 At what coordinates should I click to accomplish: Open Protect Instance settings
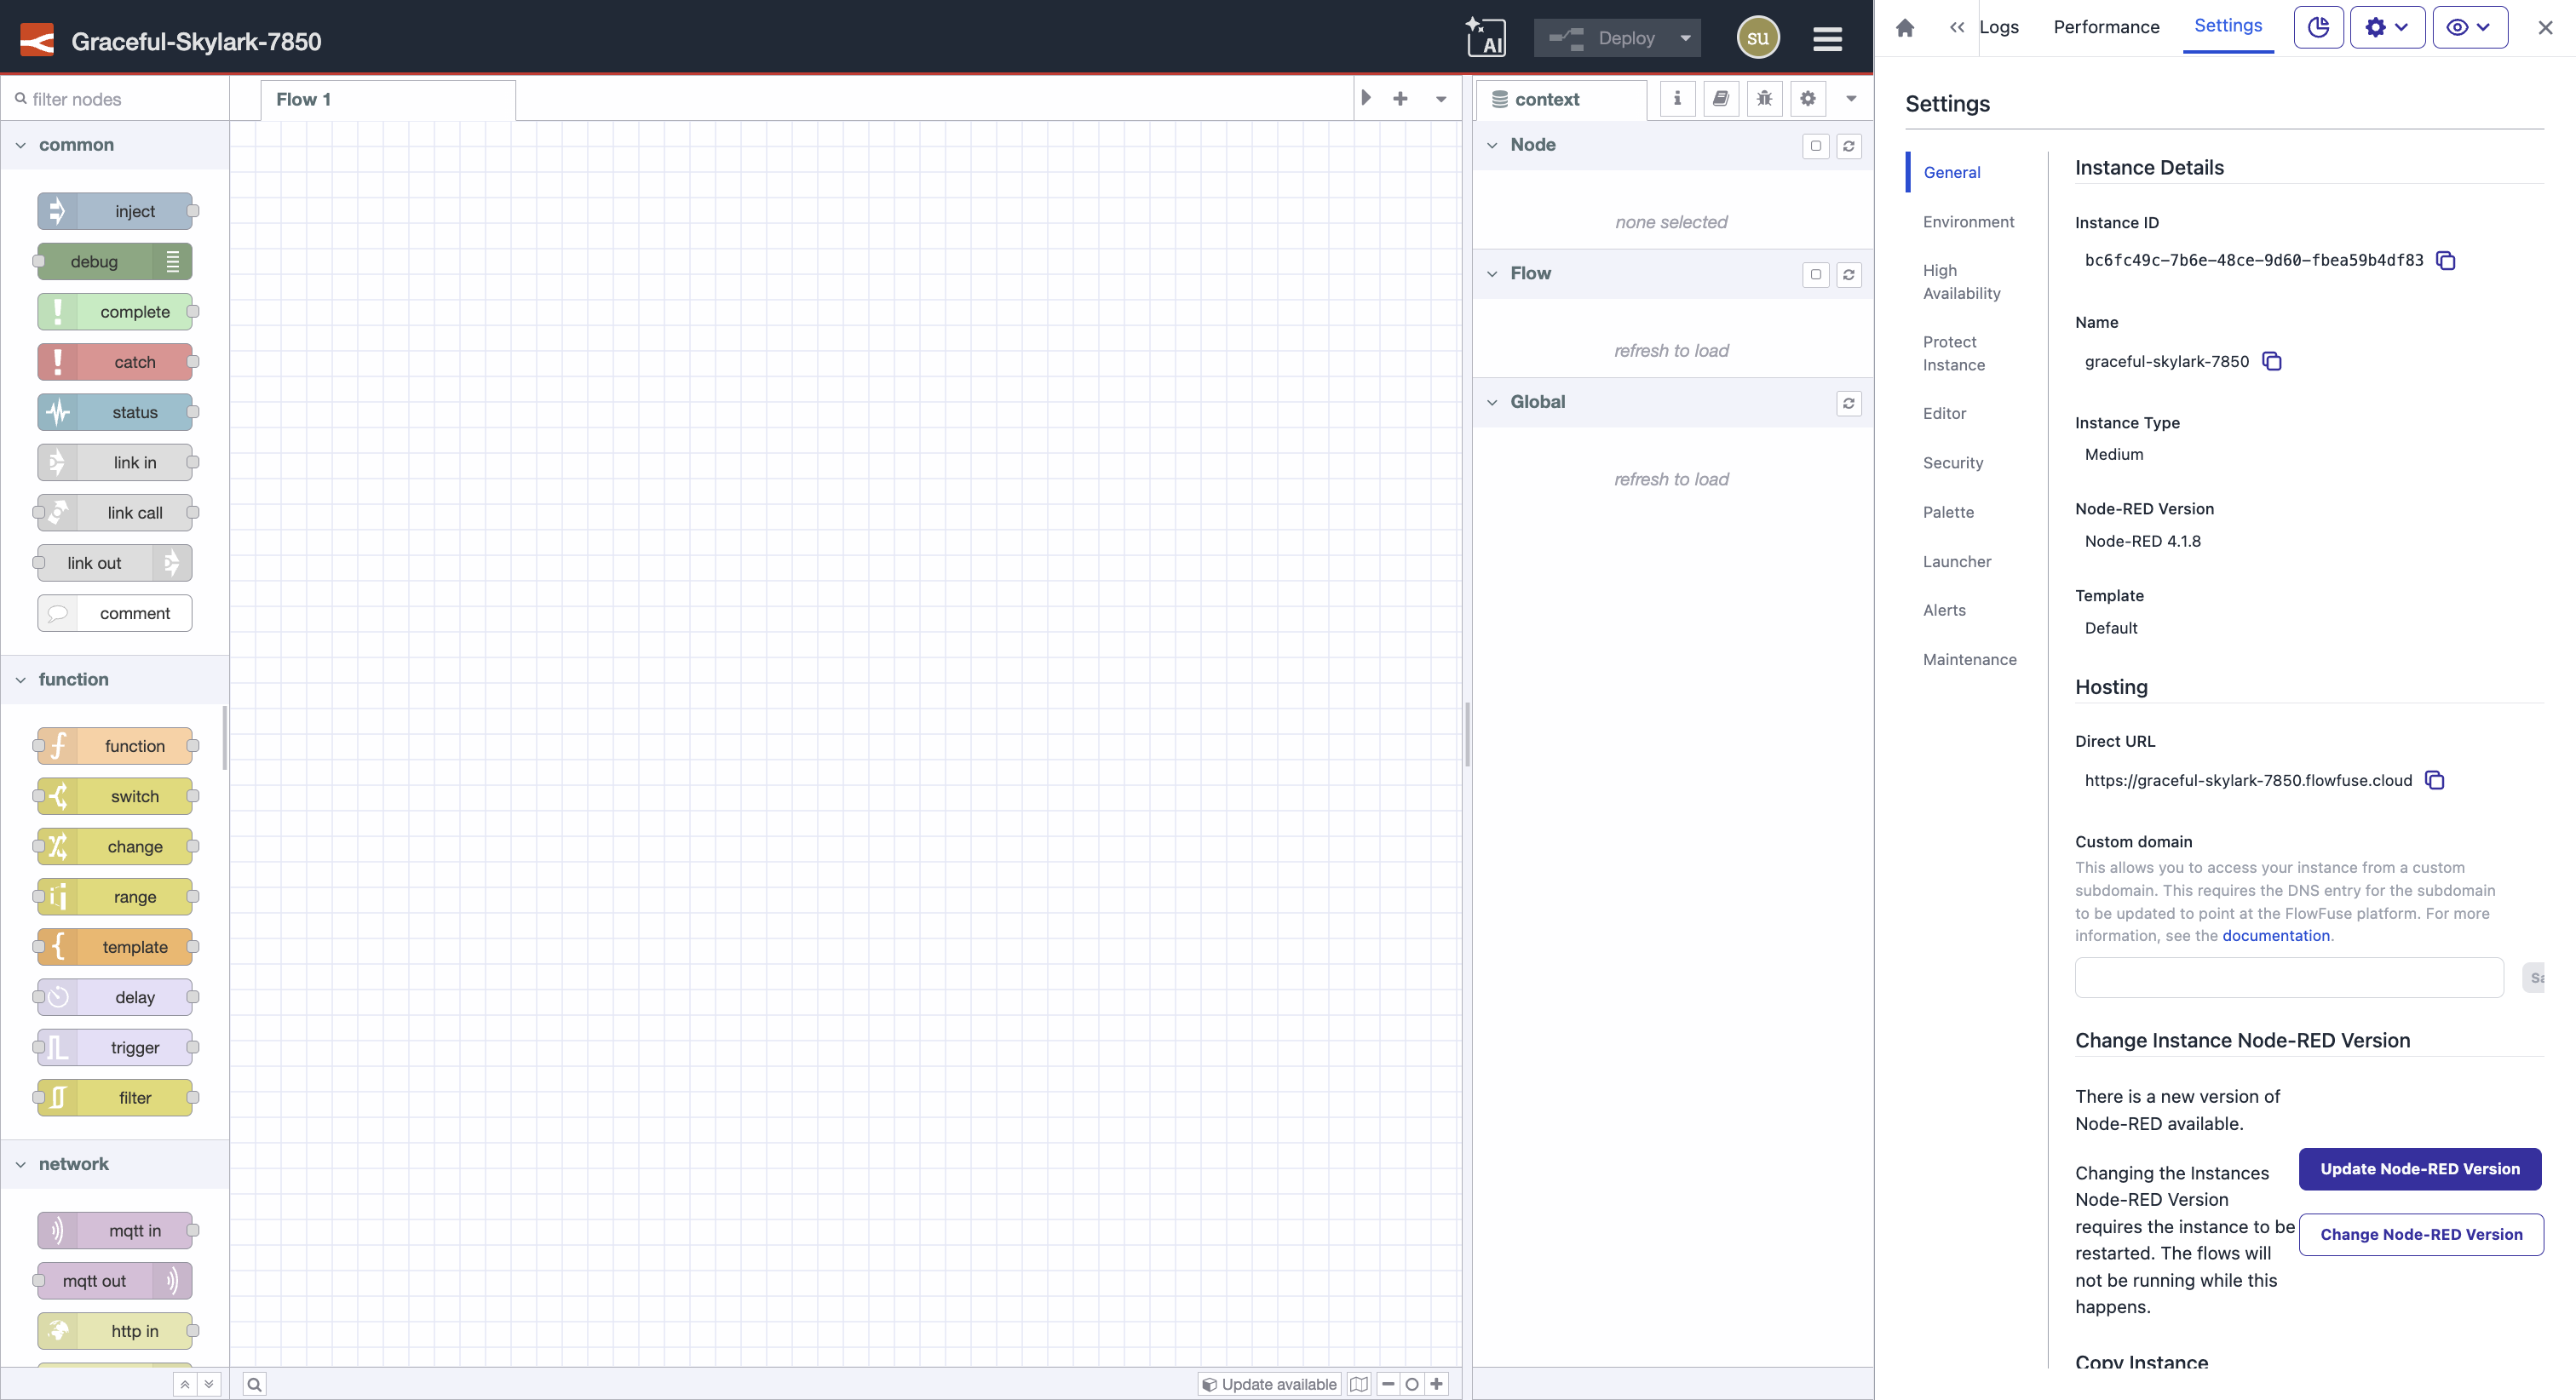[1954, 353]
